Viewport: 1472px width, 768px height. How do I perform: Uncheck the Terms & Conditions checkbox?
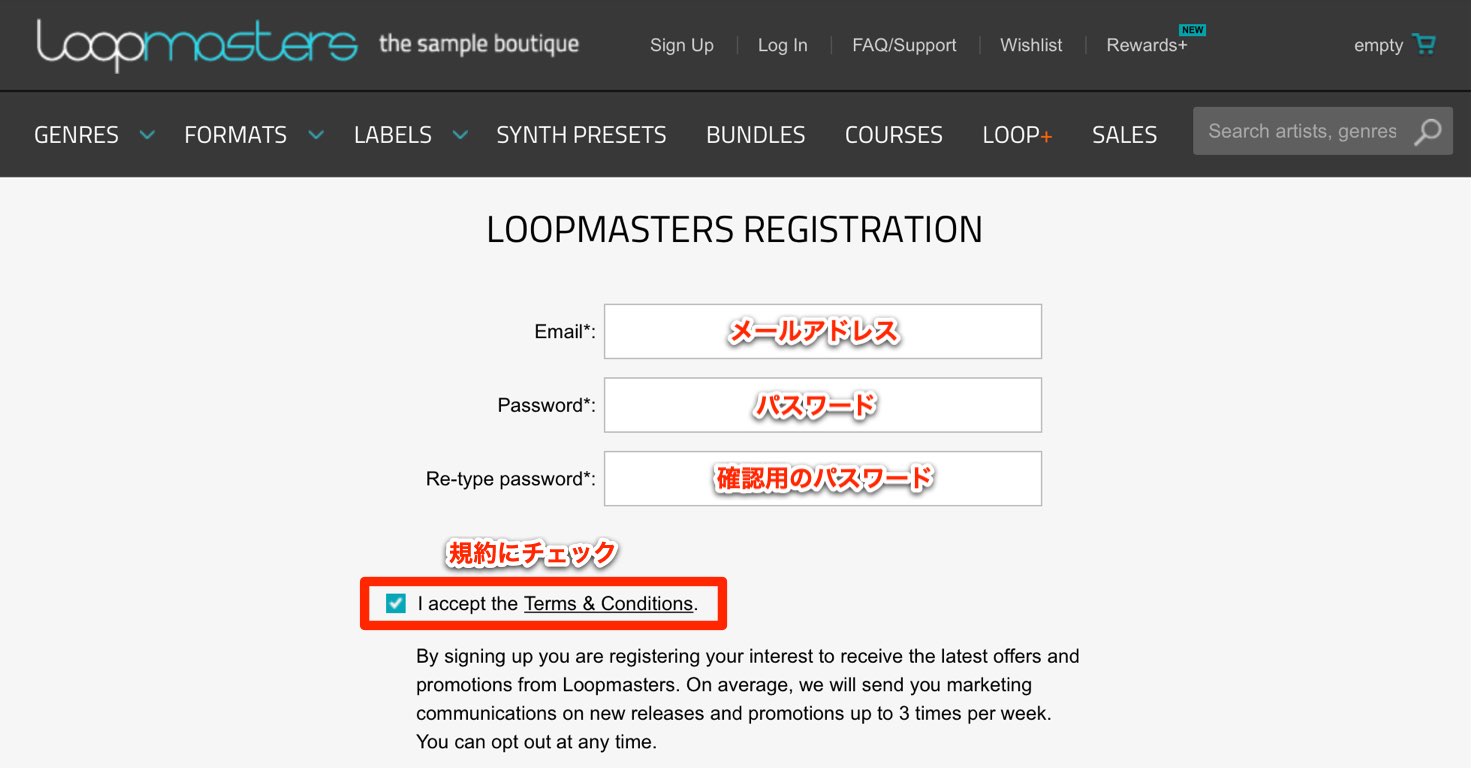pos(396,603)
